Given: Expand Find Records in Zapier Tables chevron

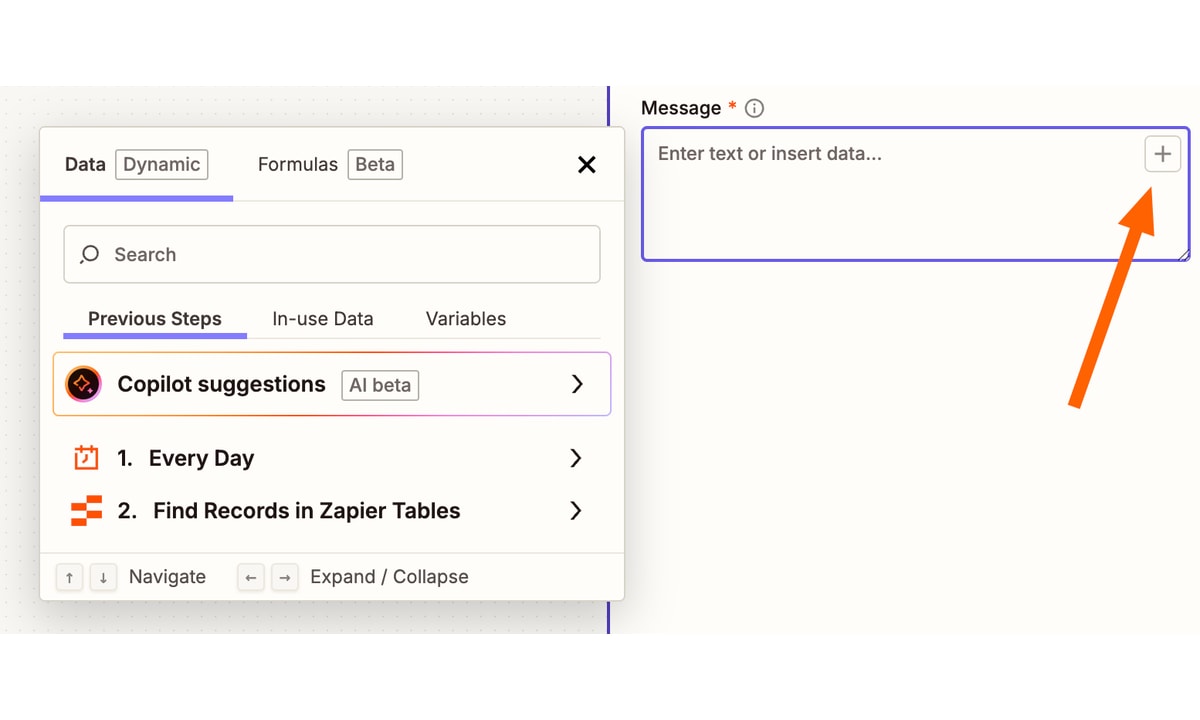Looking at the screenshot, I should pos(576,511).
